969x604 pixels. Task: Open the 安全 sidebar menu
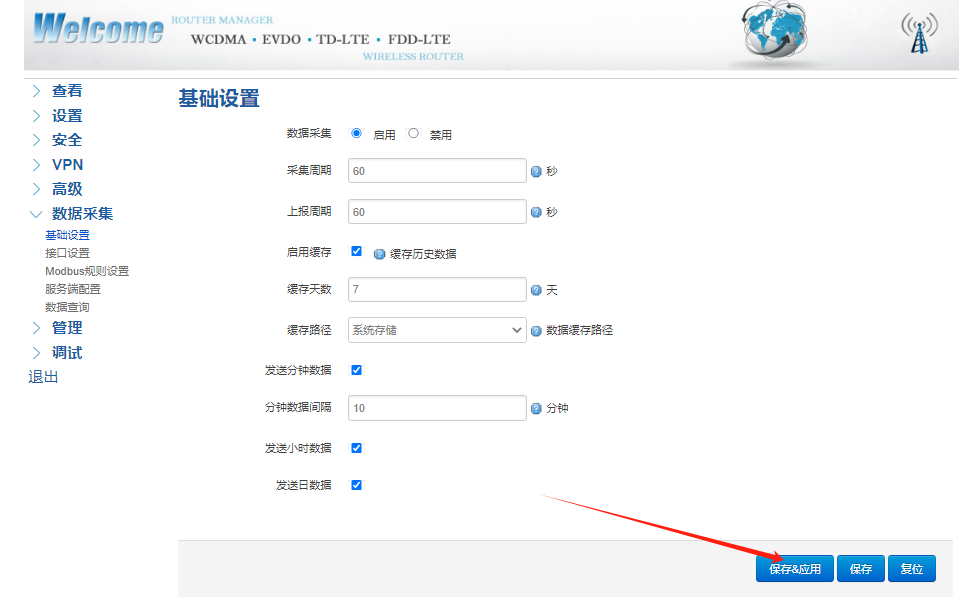tap(67, 140)
